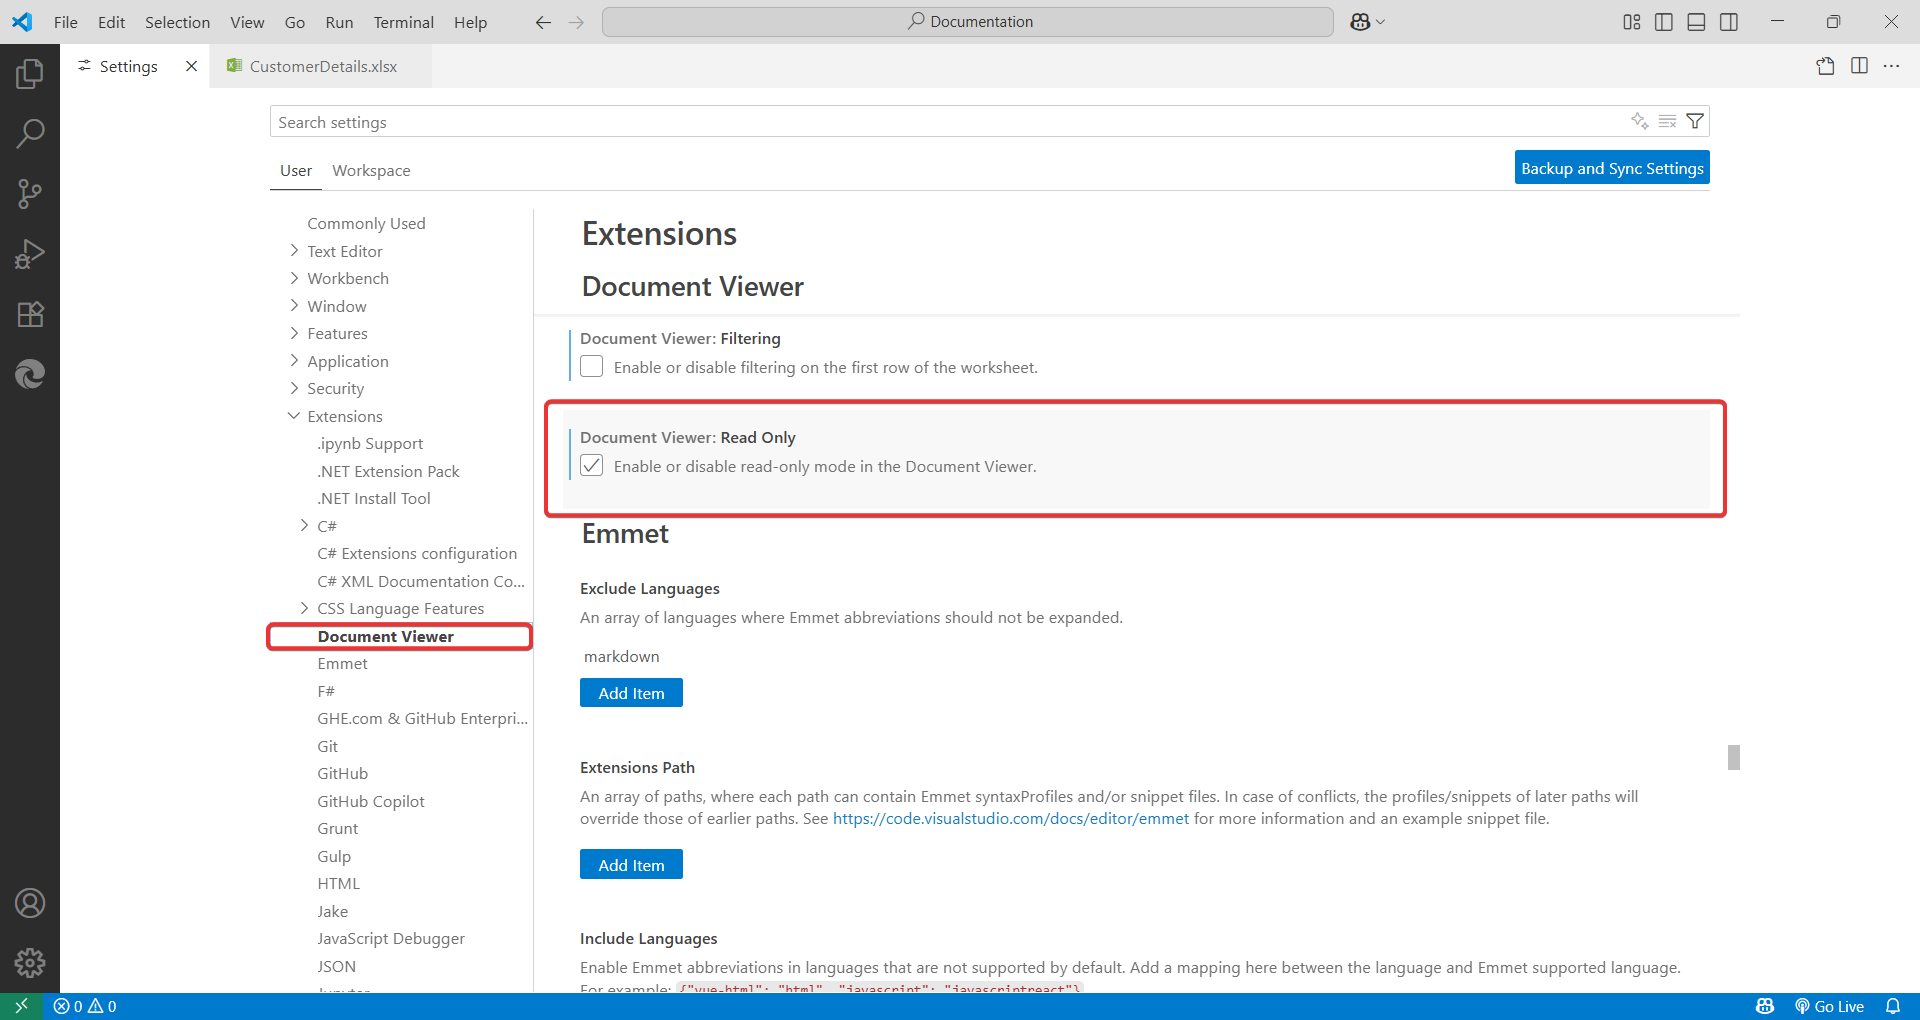The width and height of the screenshot is (1920, 1020).
Task: Click Copilot status icon in status bar
Action: pos(1765,1006)
